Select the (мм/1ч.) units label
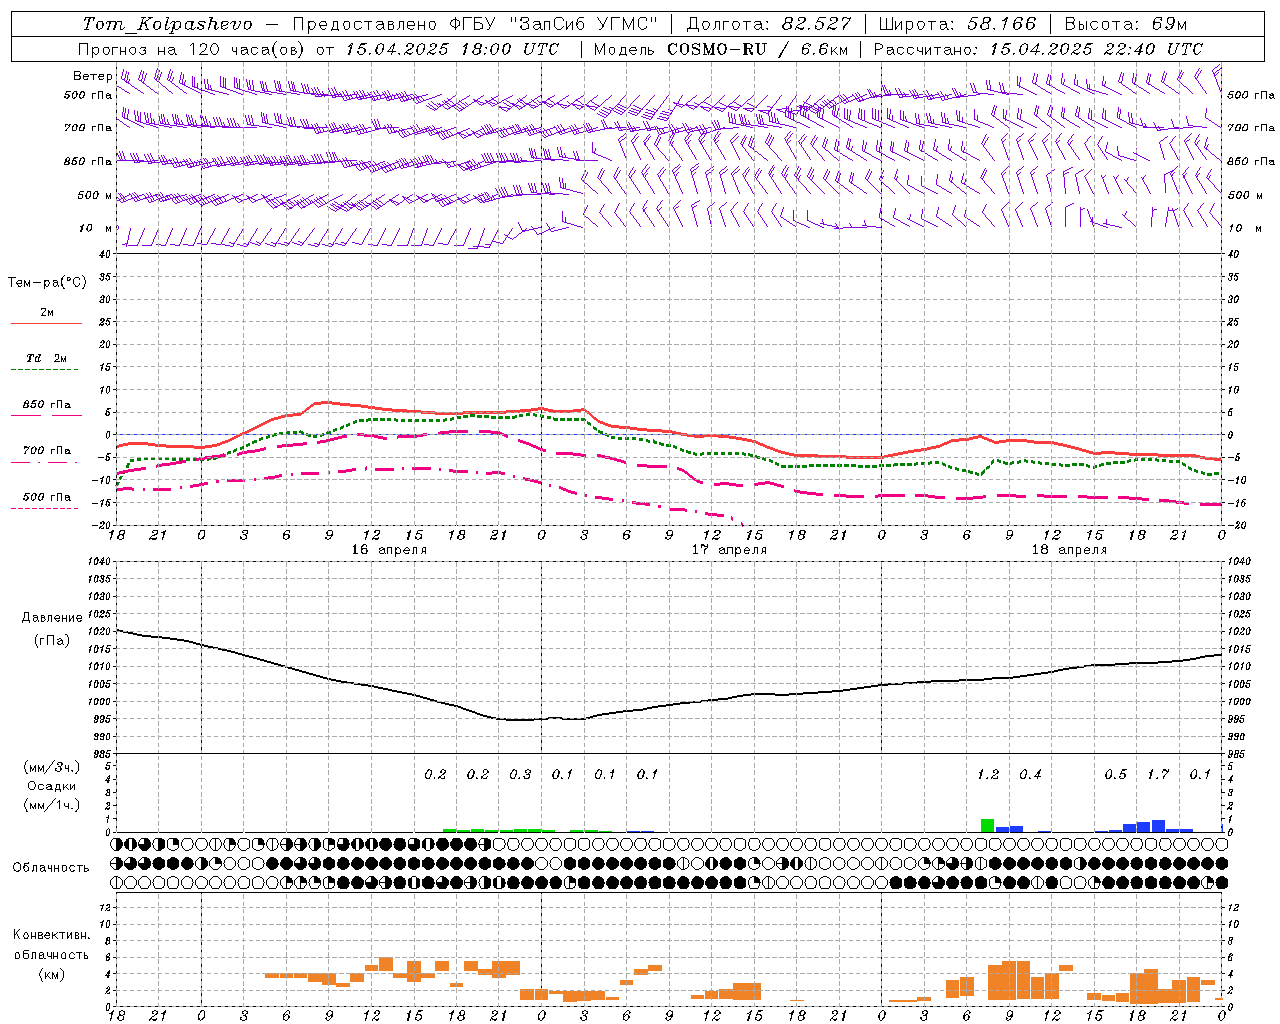 click(52, 805)
